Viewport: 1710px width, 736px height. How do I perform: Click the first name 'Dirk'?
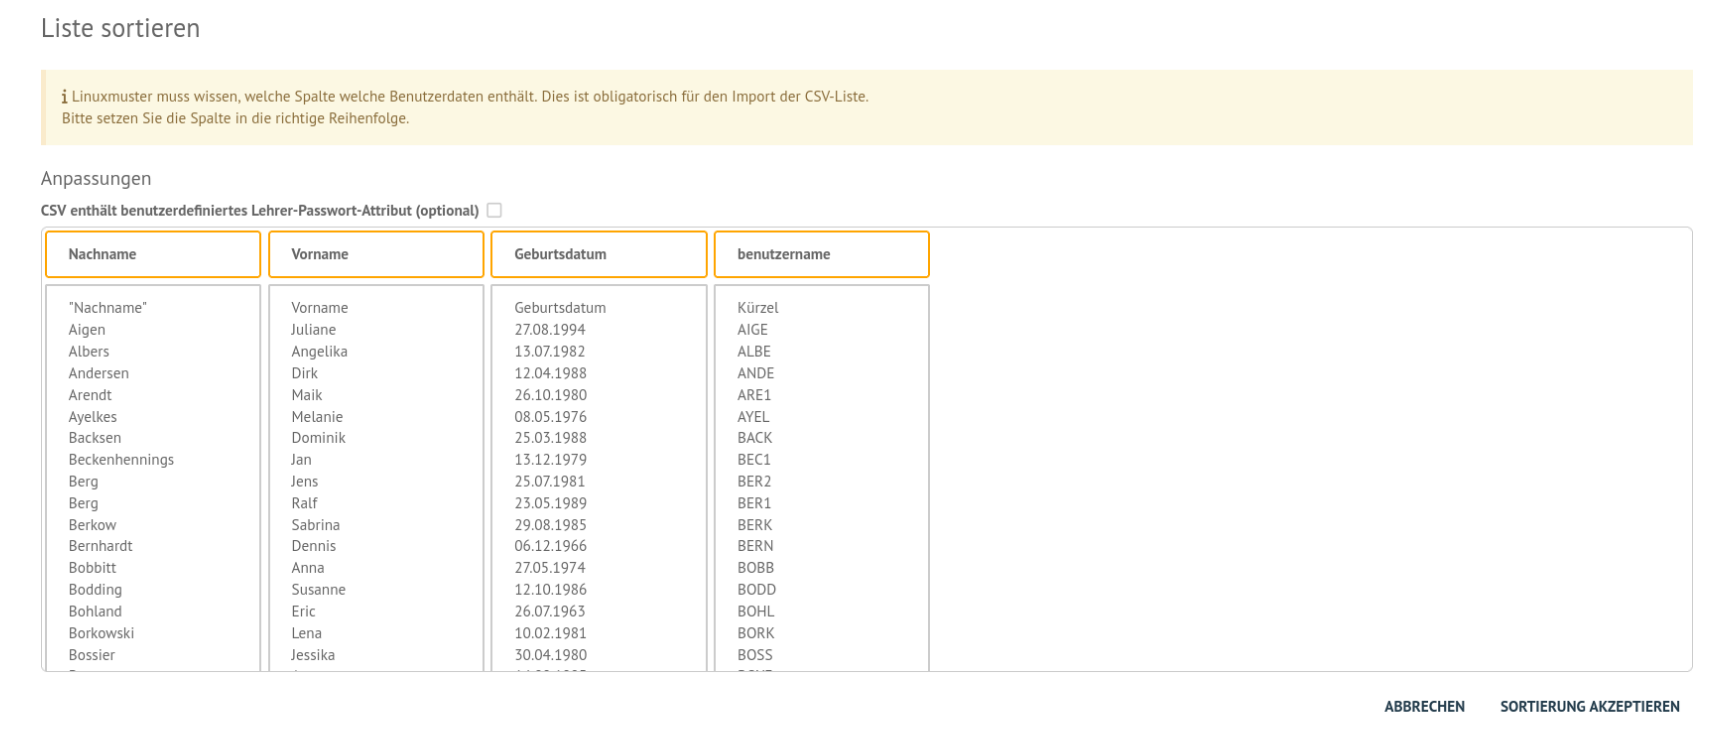point(305,373)
